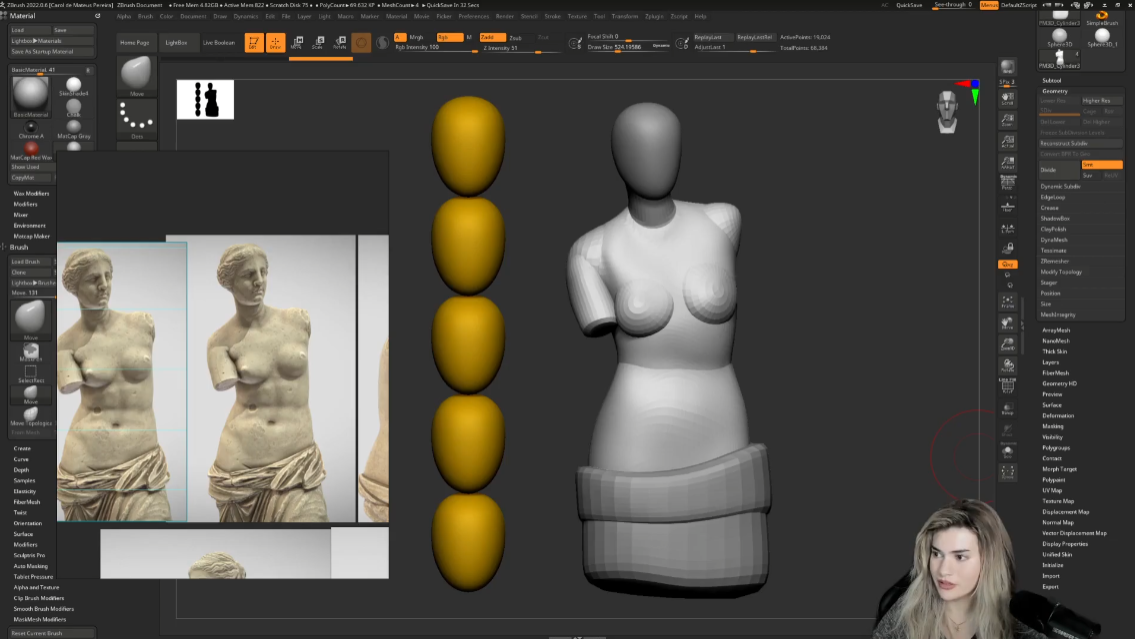The image size is (1135, 639).
Task: Click the Draw Size S cursor icon
Action: (x=575, y=43)
